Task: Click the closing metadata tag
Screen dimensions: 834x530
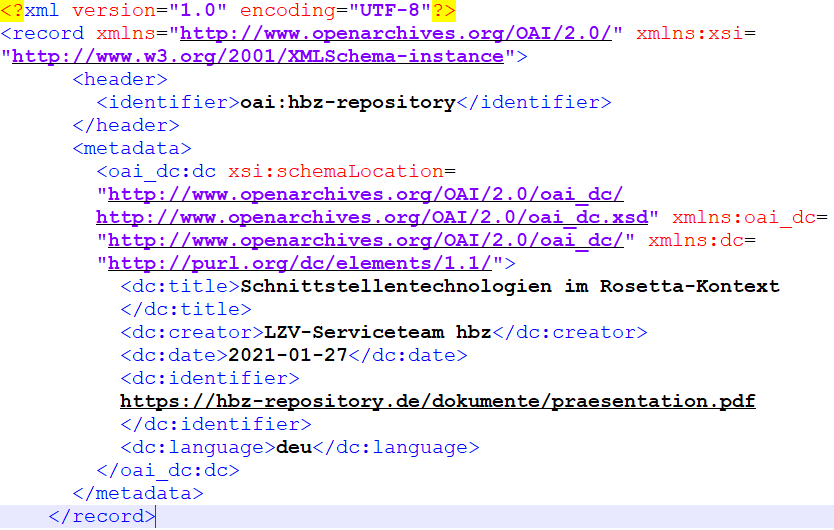Action: pos(138,493)
